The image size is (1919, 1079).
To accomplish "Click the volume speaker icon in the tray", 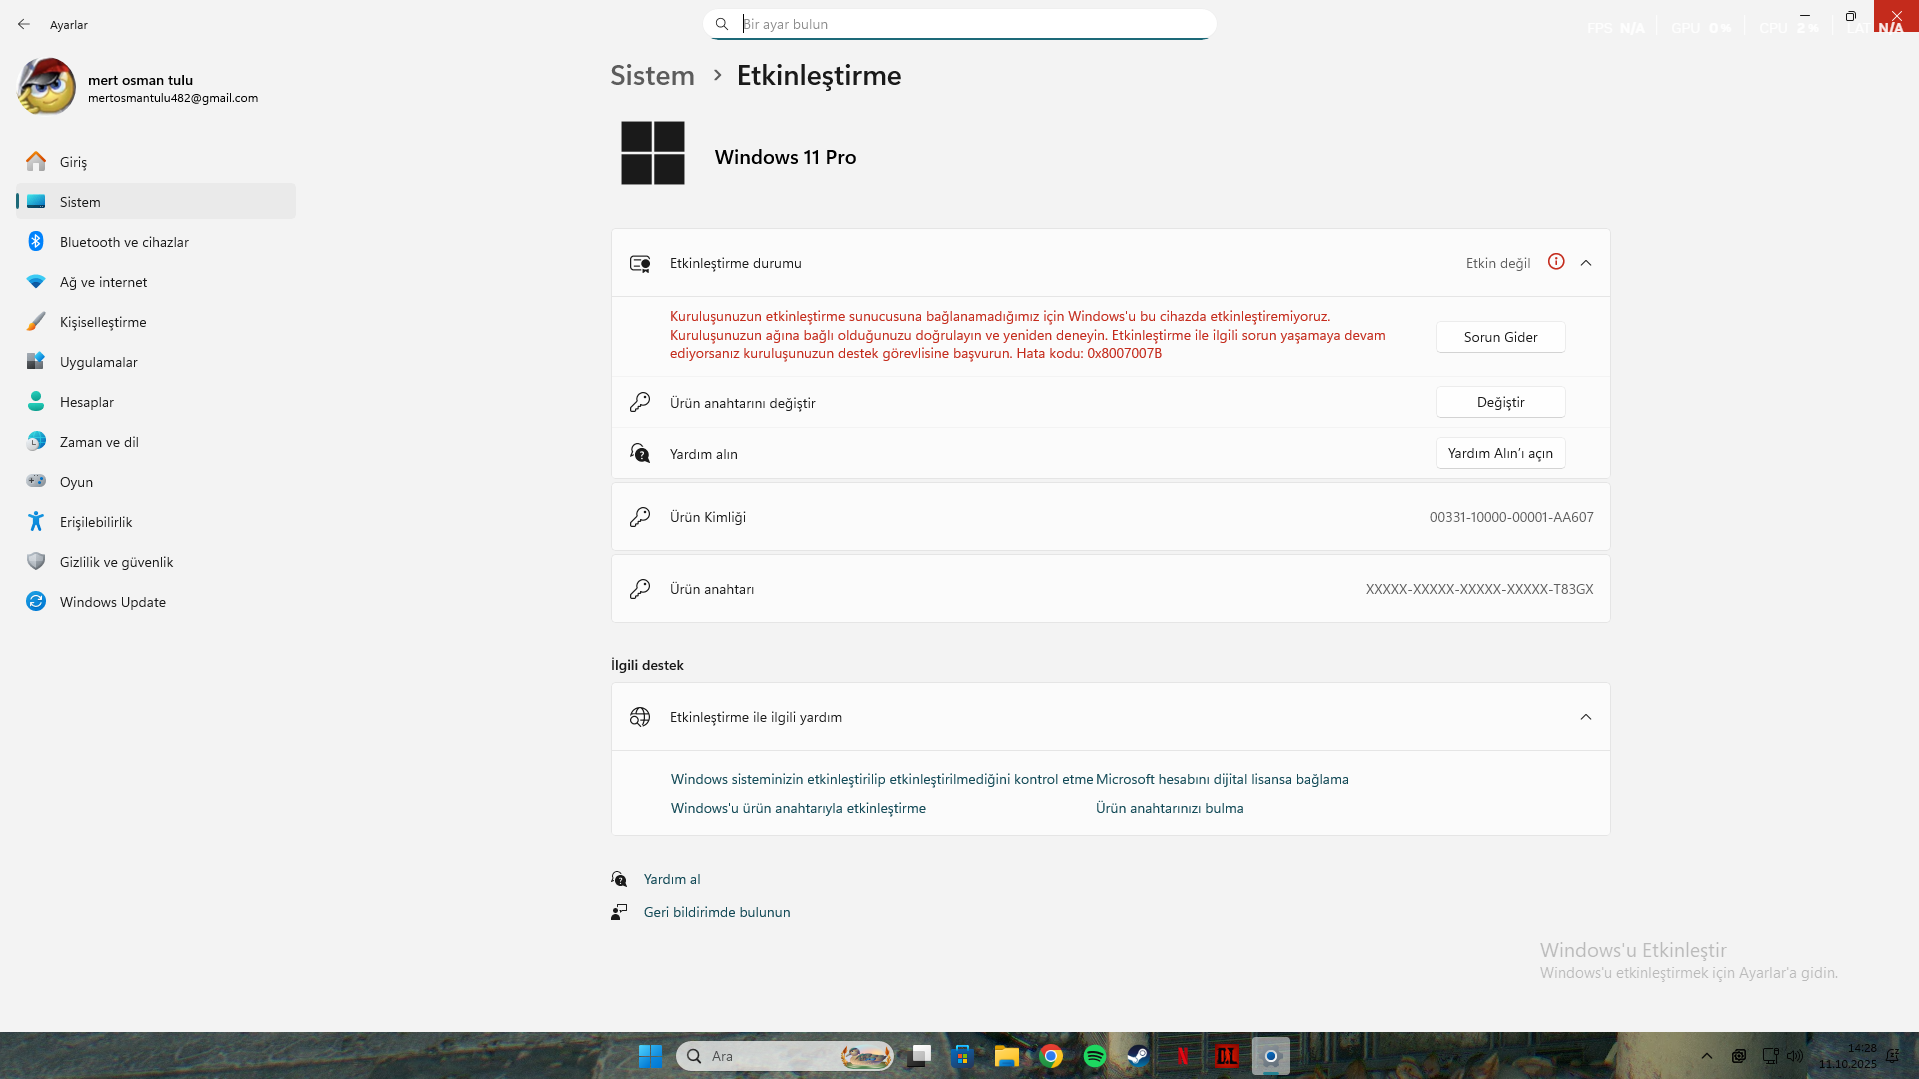I will tap(1795, 1056).
